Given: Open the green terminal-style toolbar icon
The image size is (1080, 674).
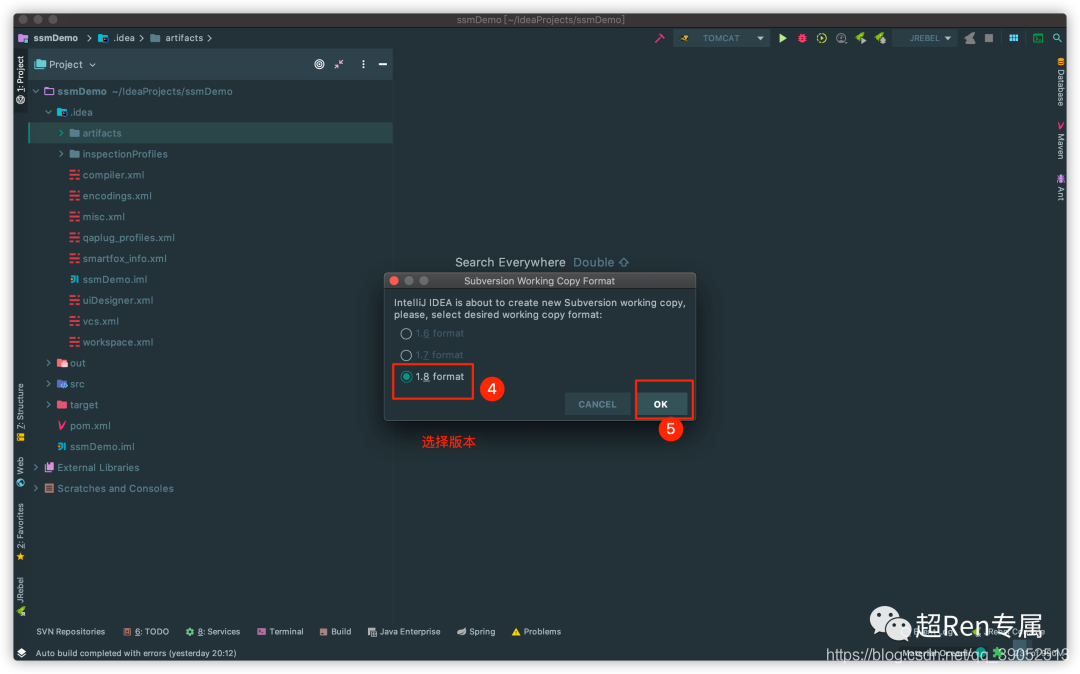Looking at the screenshot, I should pos(1037,39).
